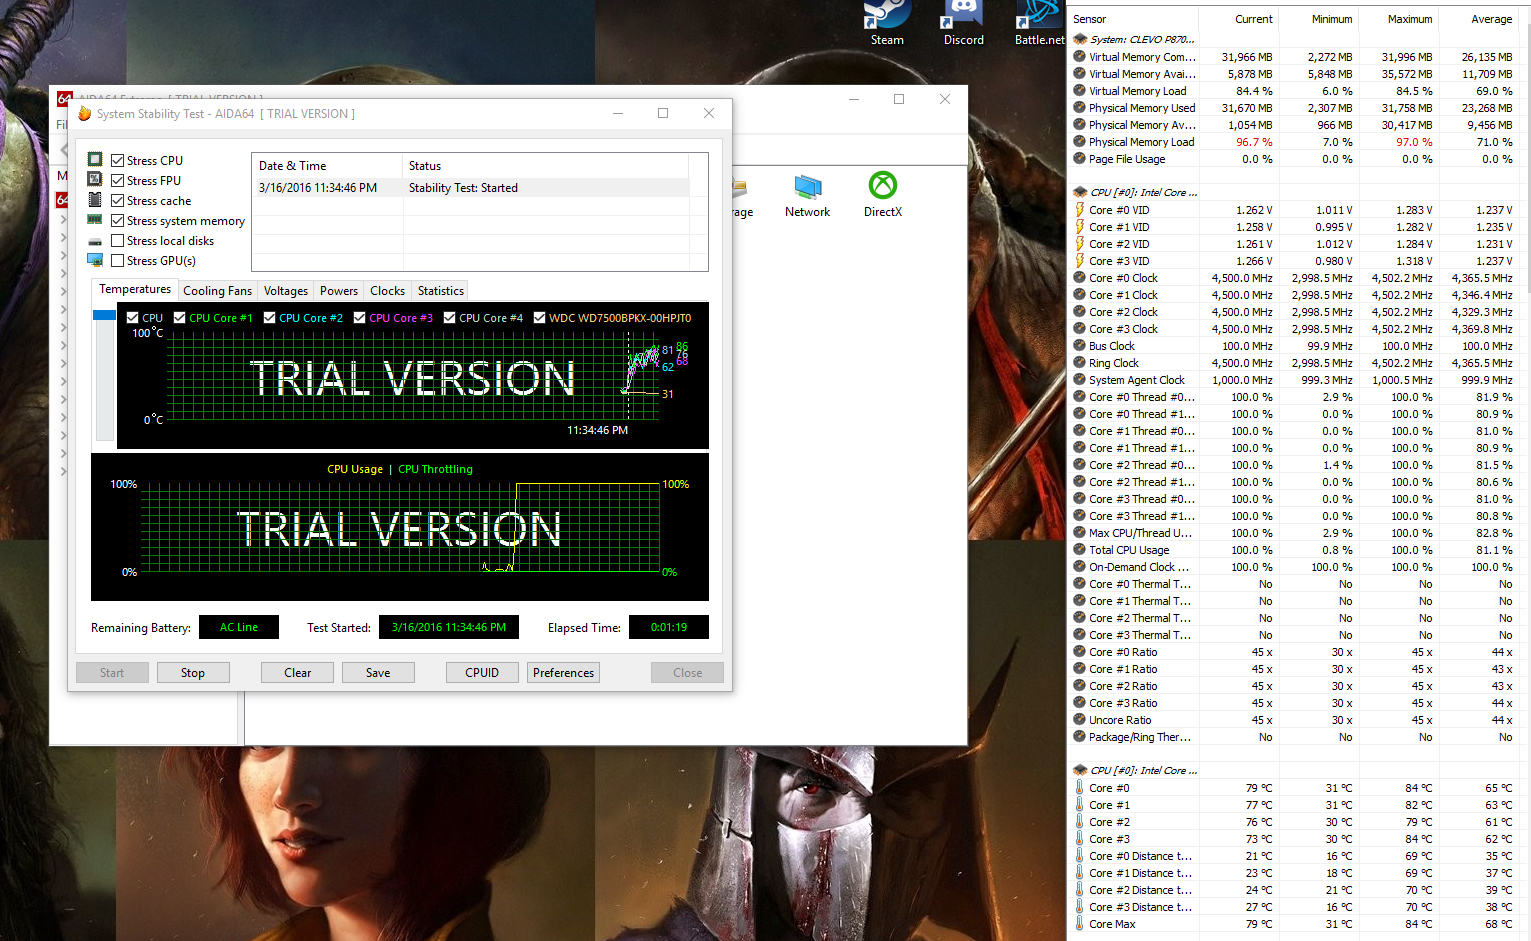
Task: Select the Statistics tab
Action: [441, 291]
